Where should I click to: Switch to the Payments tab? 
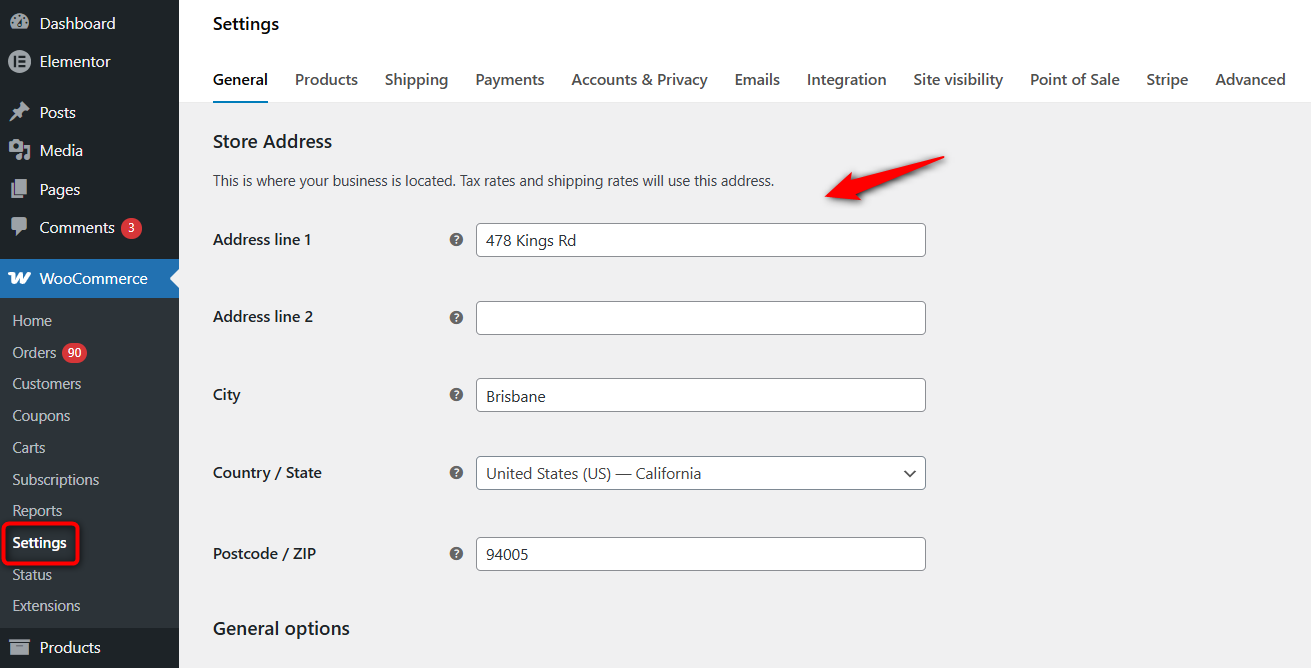(509, 79)
